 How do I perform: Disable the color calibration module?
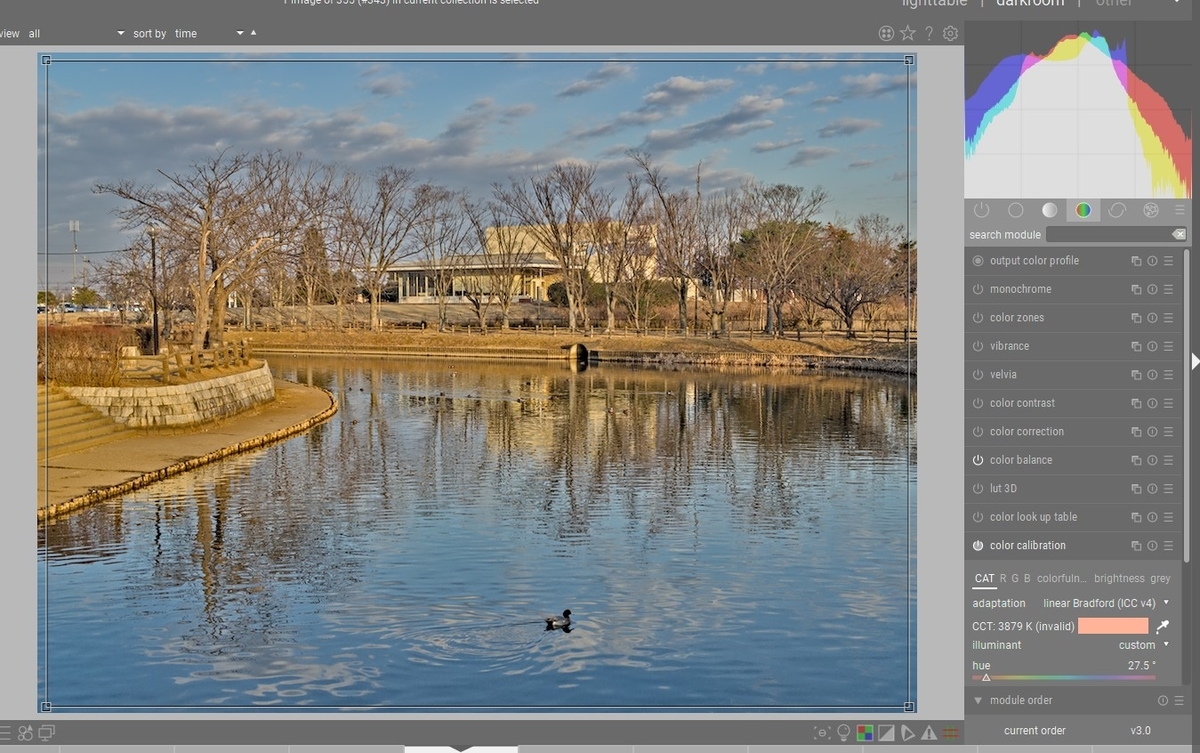pos(978,546)
